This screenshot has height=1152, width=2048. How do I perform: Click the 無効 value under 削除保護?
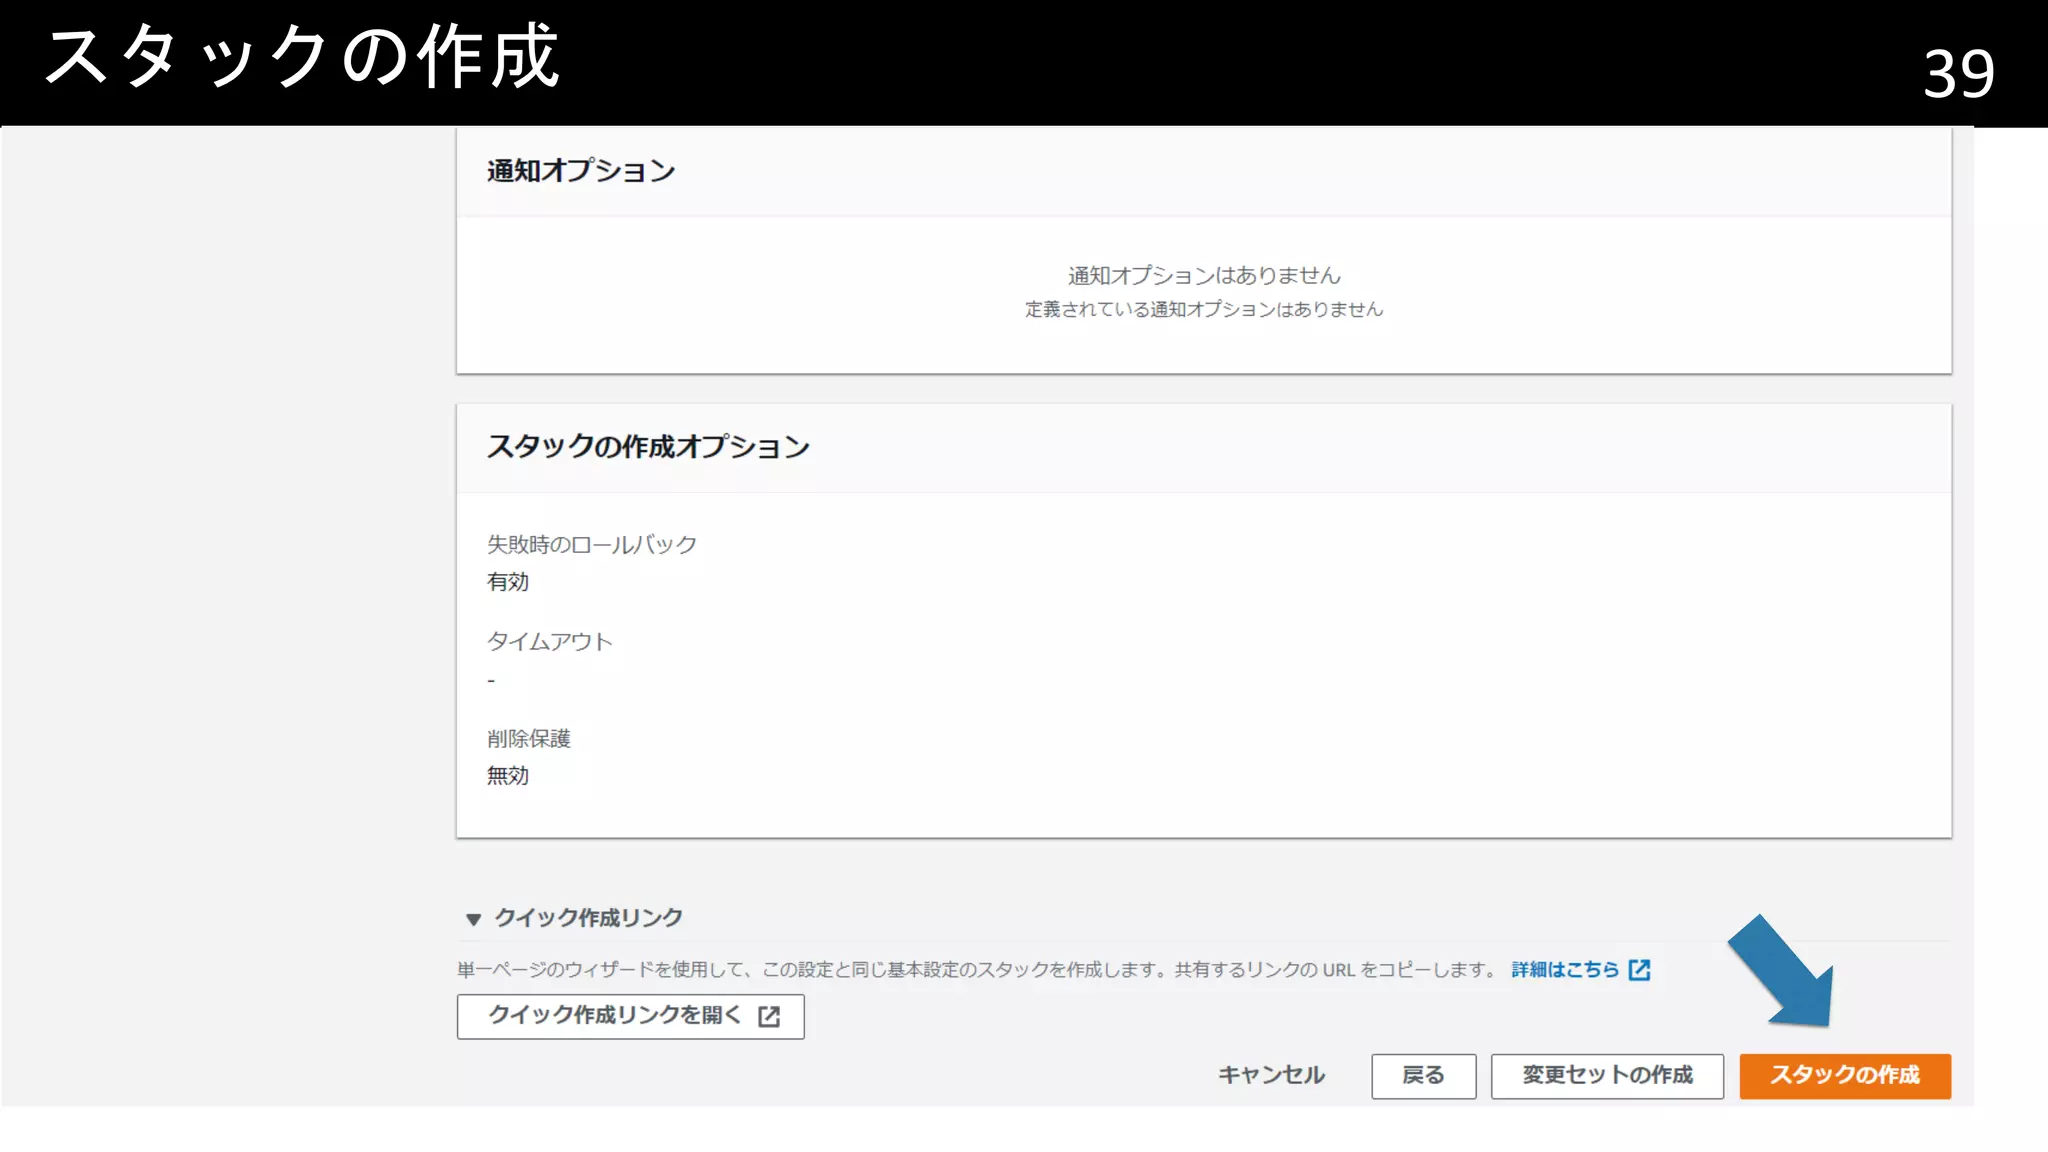pyautogui.click(x=508, y=776)
